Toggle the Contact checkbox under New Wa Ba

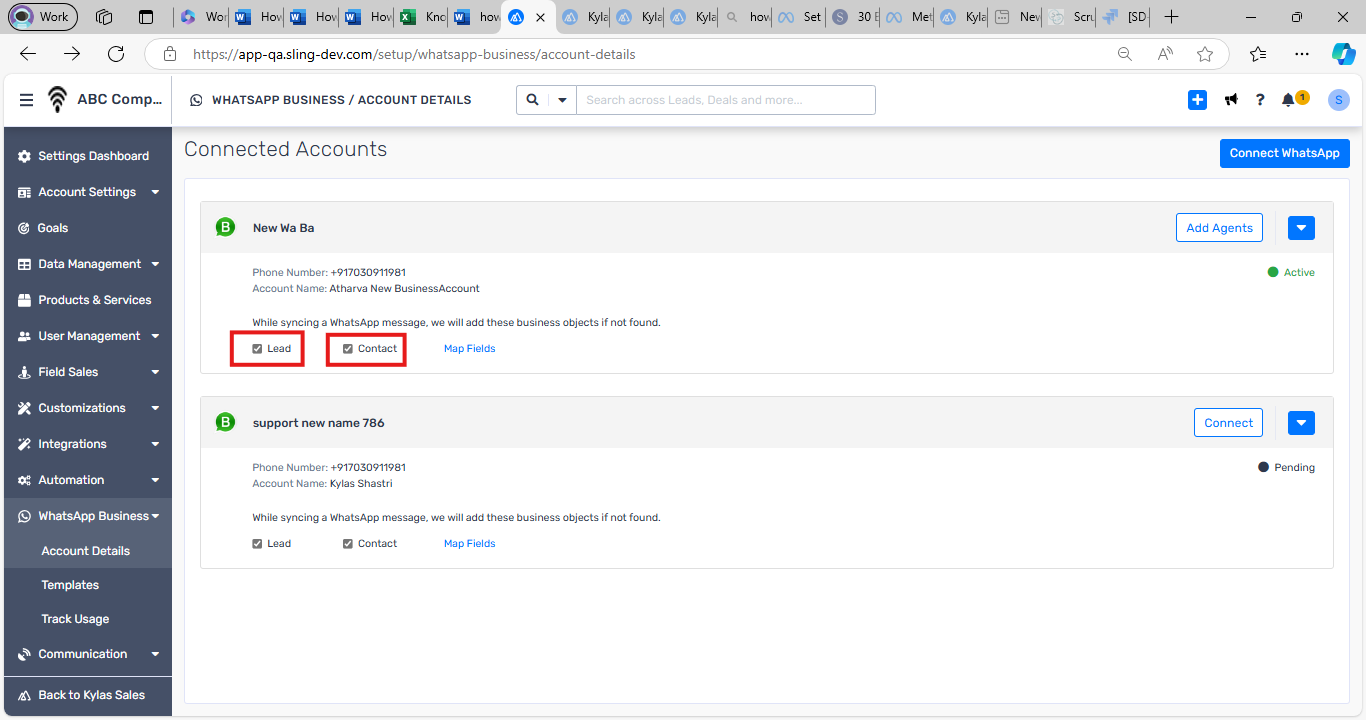tap(348, 349)
